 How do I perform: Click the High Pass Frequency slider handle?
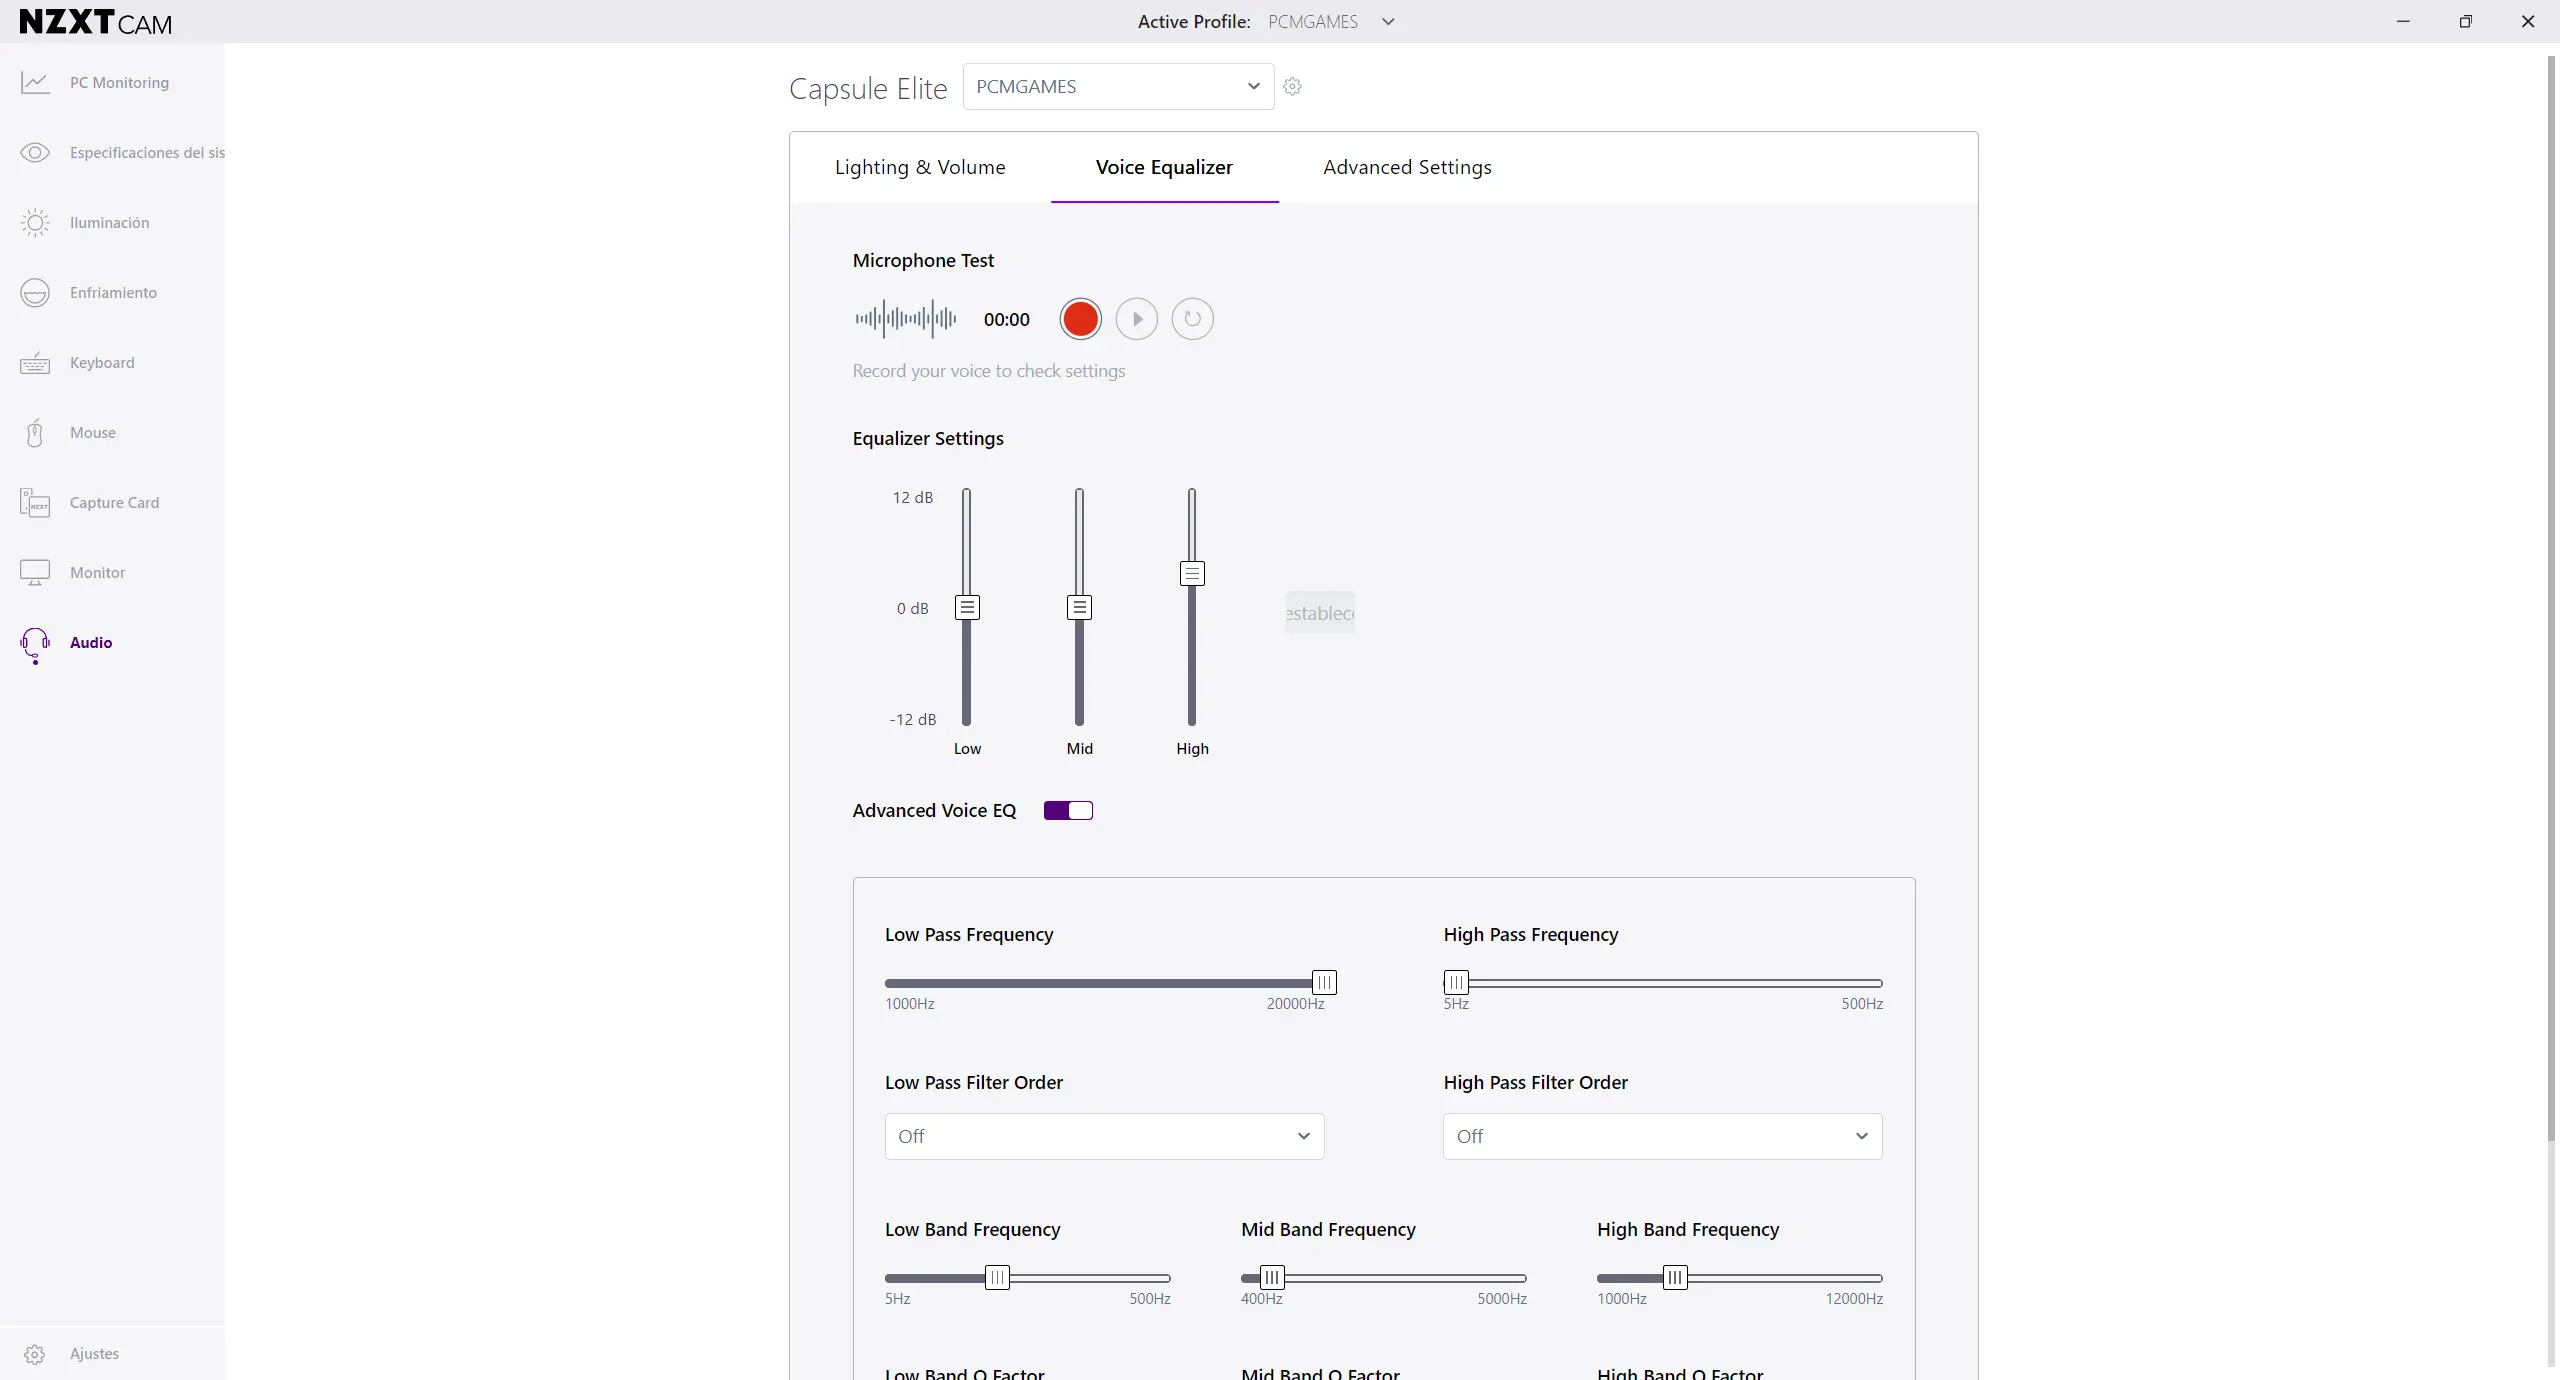(1456, 982)
